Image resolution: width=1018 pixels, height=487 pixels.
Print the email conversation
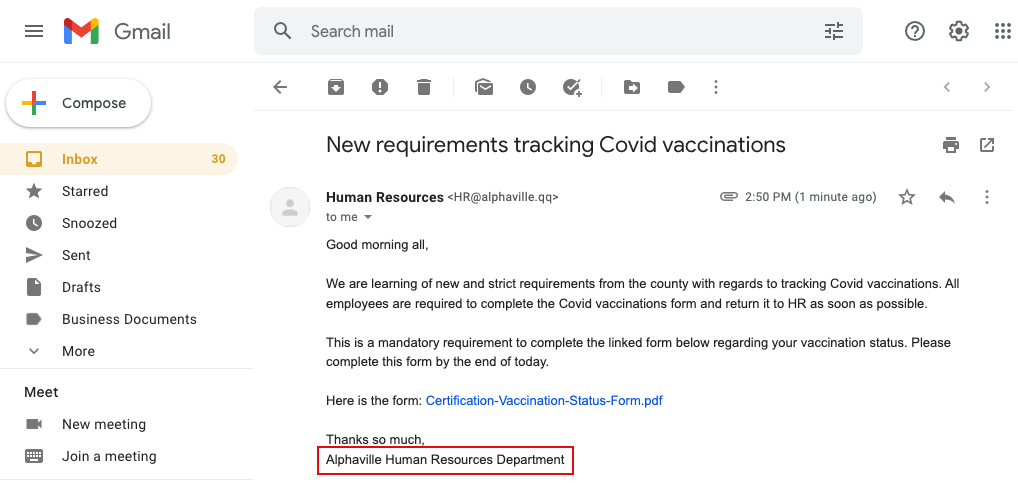click(951, 145)
